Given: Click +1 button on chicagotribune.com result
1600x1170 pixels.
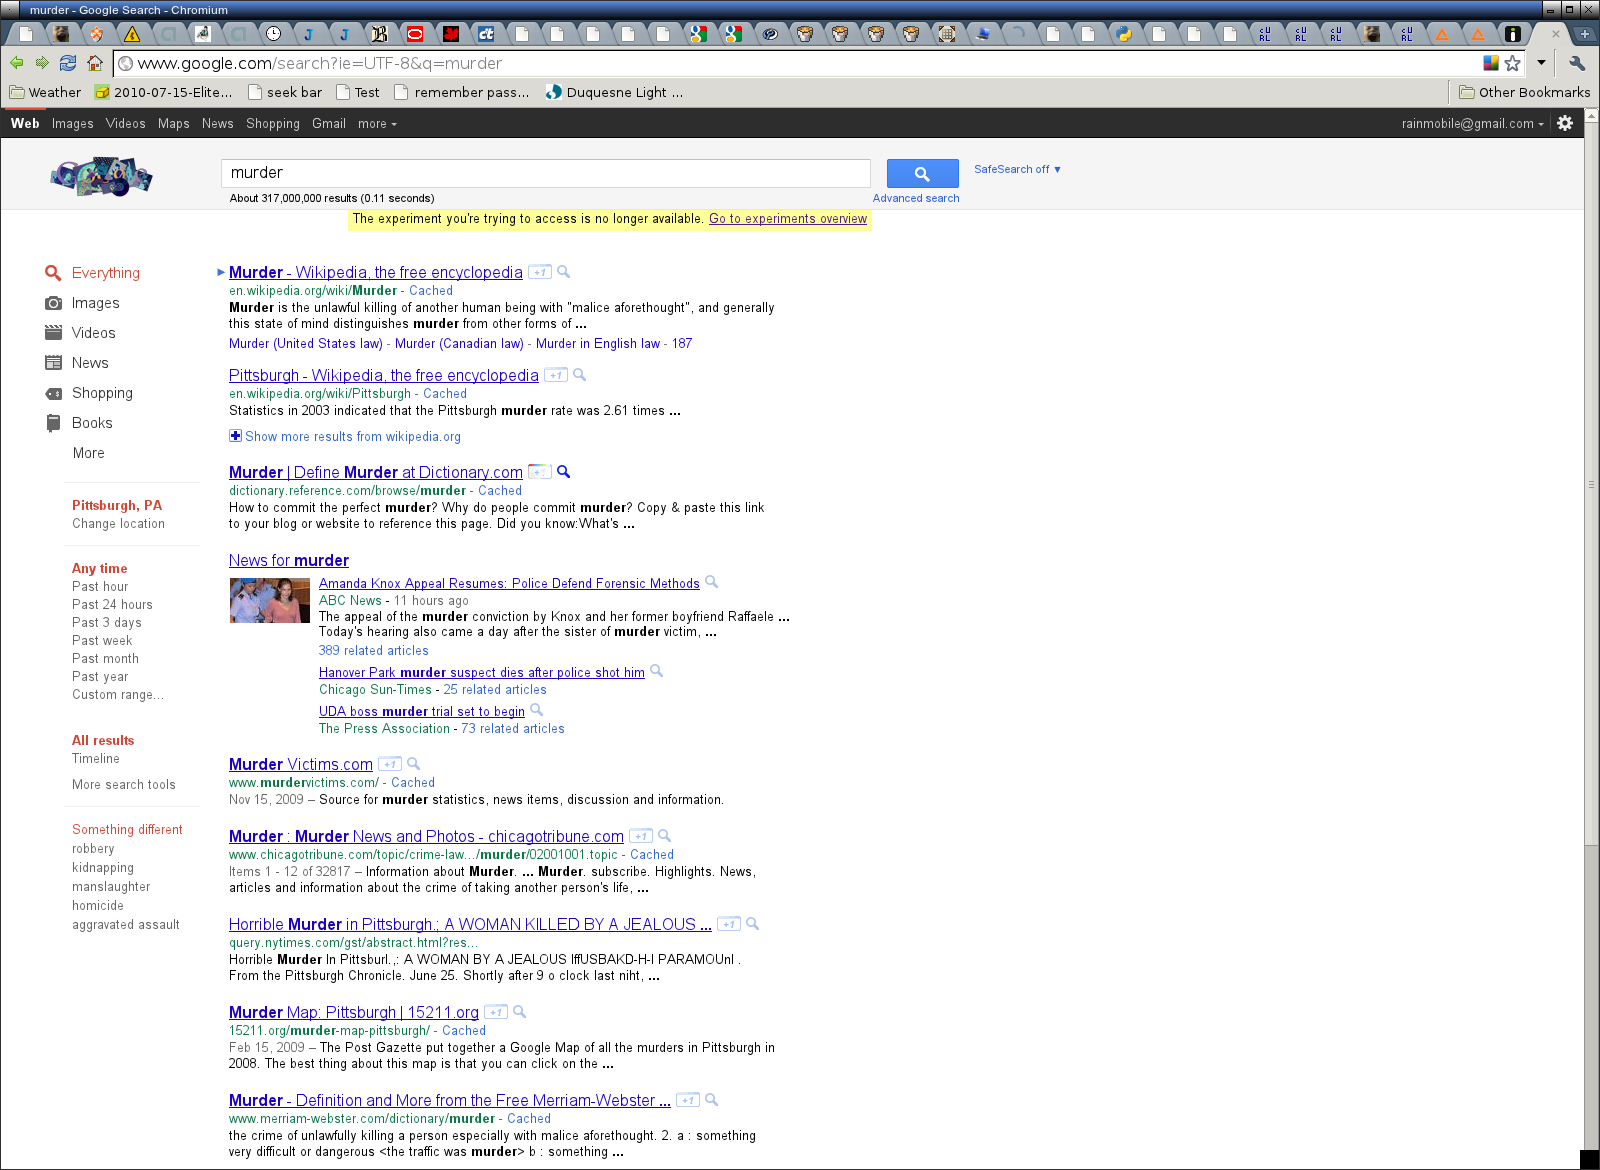Looking at the screenshot, I should tap(641, 836).
